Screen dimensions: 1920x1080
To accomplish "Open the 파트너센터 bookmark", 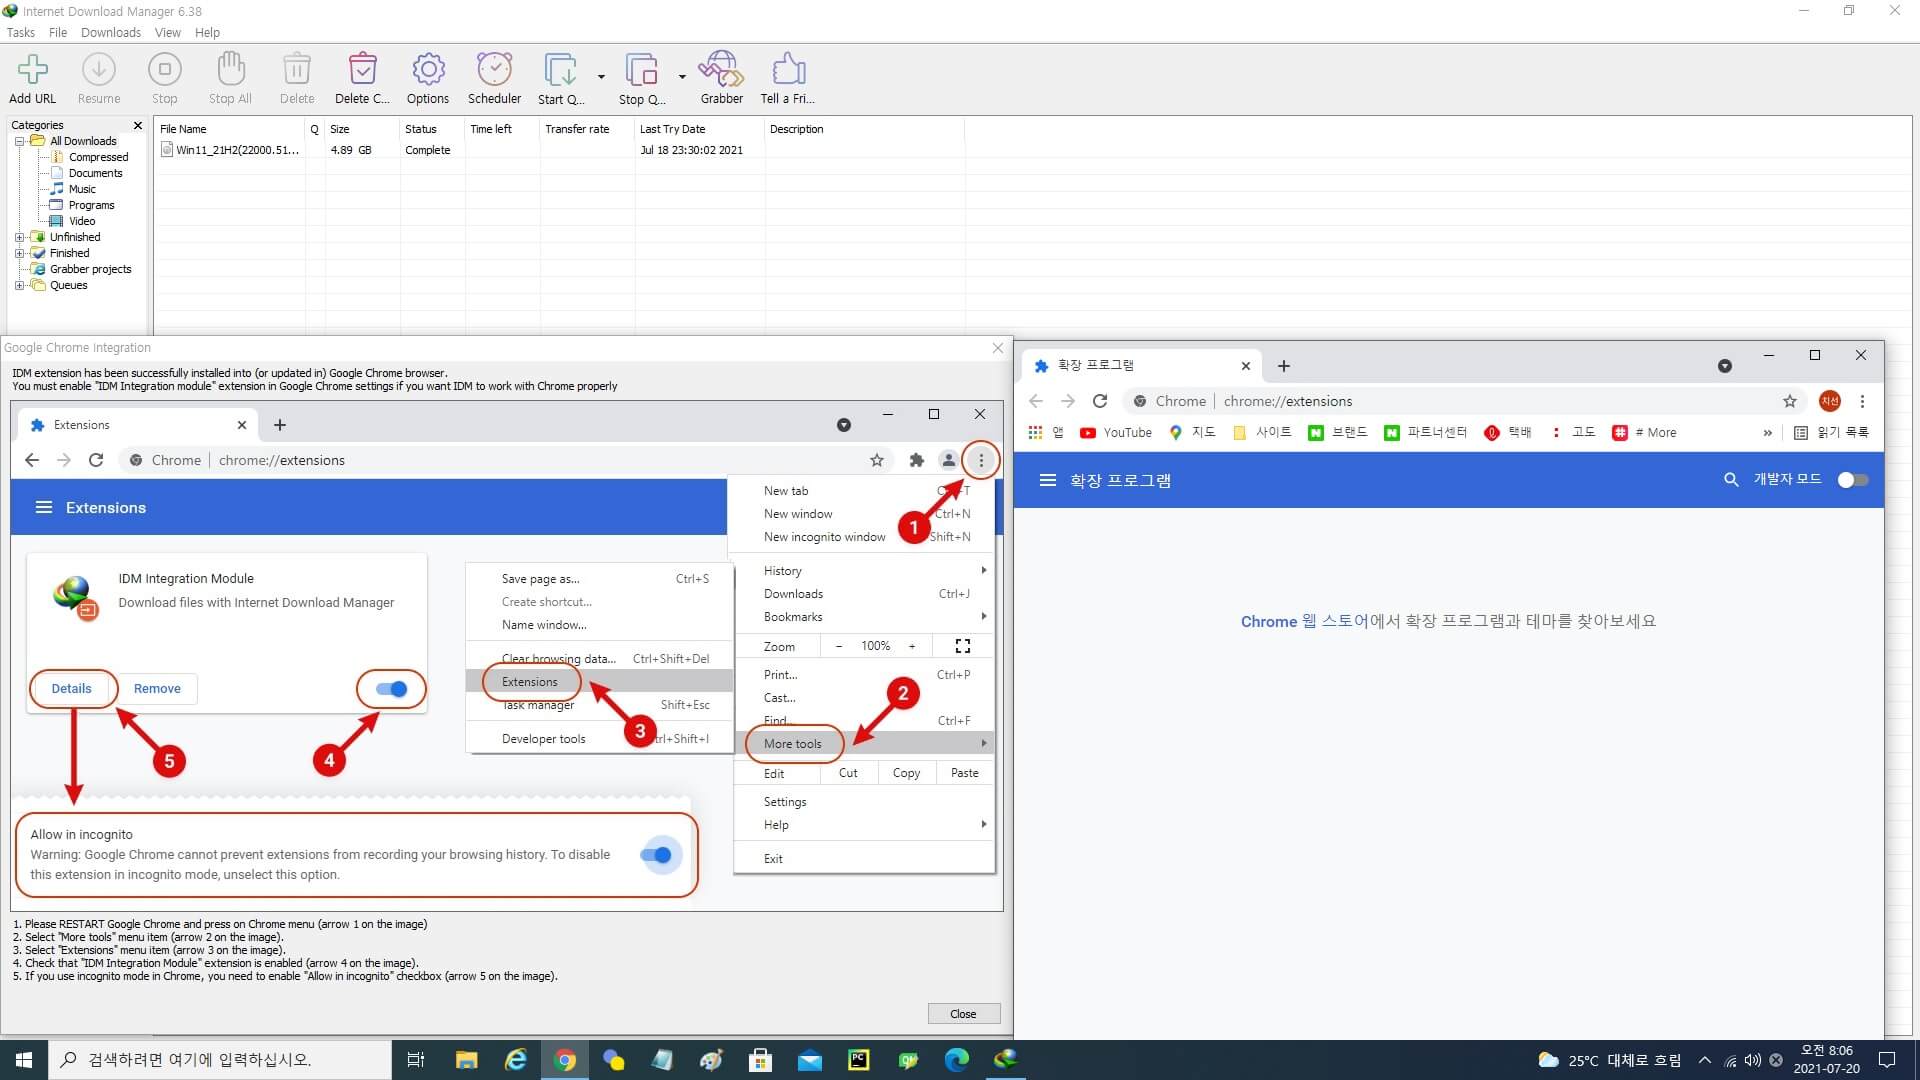I will pos(1426,433).
